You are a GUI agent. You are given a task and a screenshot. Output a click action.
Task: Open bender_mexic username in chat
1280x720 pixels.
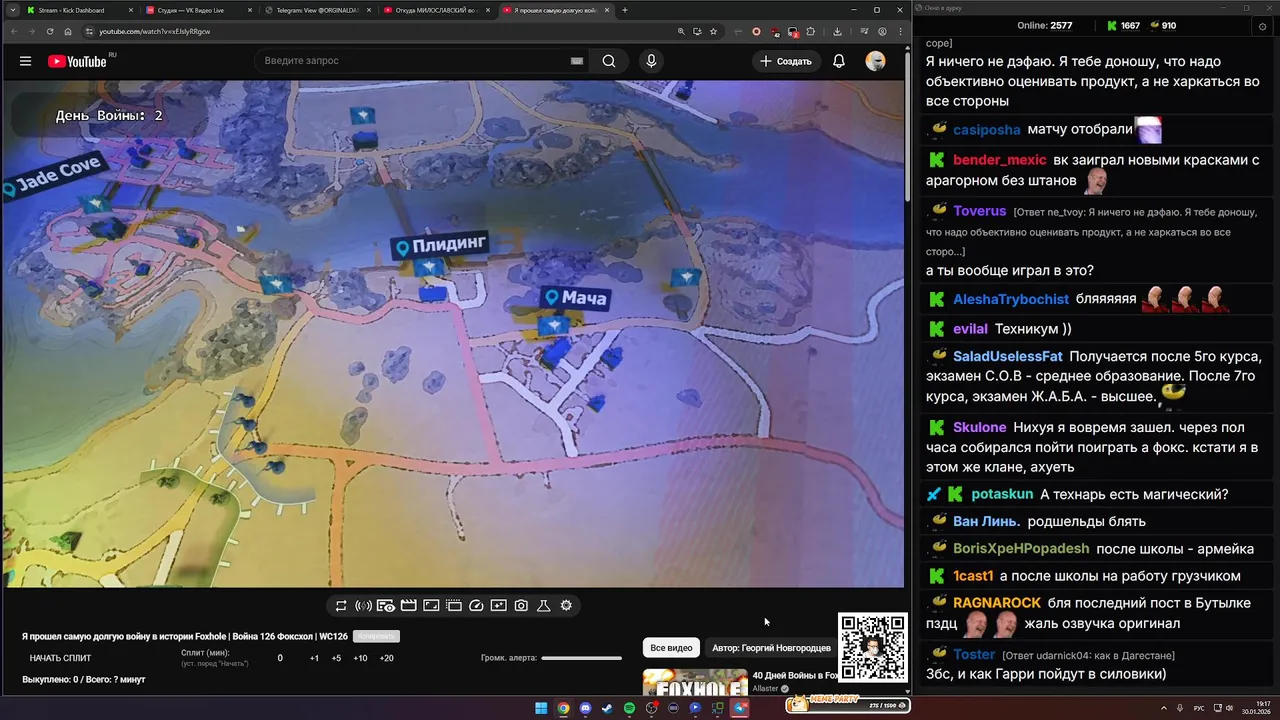pyautogui.click(x=1000, y=160)
